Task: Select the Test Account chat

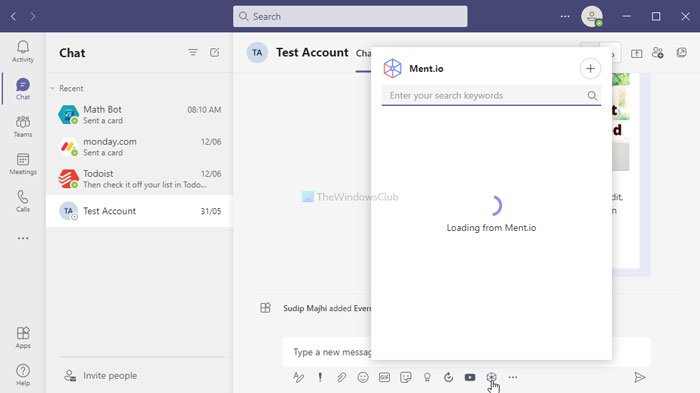Action: click(x=139, y=211)
